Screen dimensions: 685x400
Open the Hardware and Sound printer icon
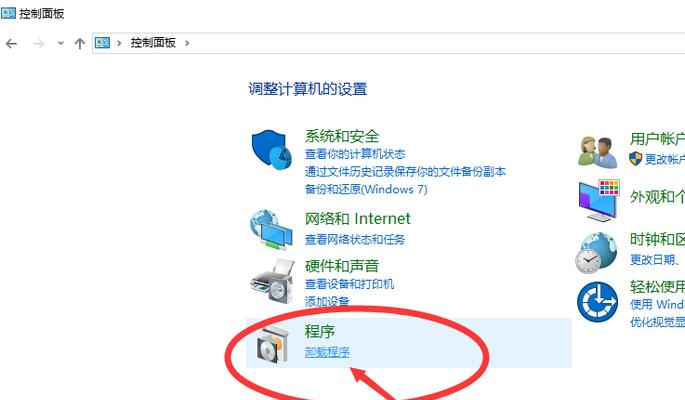[x=272, y=281]
